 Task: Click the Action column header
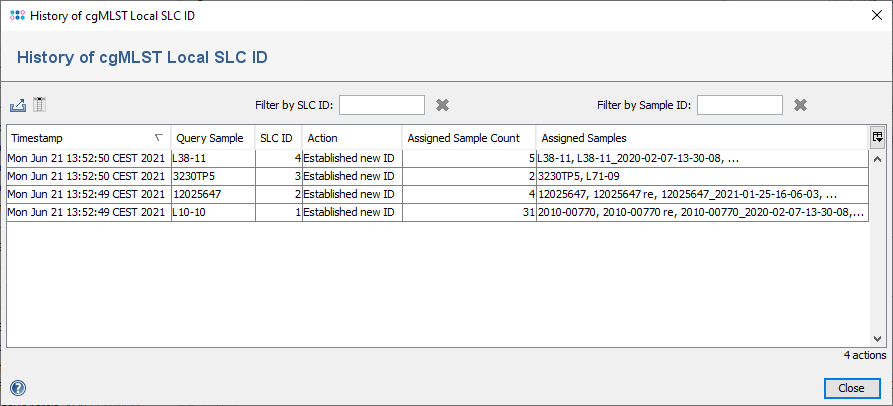(351, 138)
